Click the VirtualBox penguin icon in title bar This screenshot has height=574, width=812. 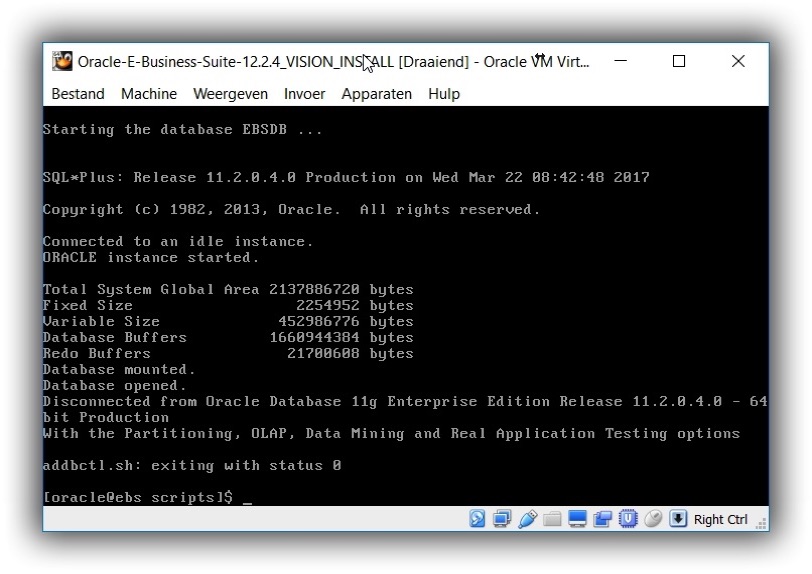tap(62, 61)
